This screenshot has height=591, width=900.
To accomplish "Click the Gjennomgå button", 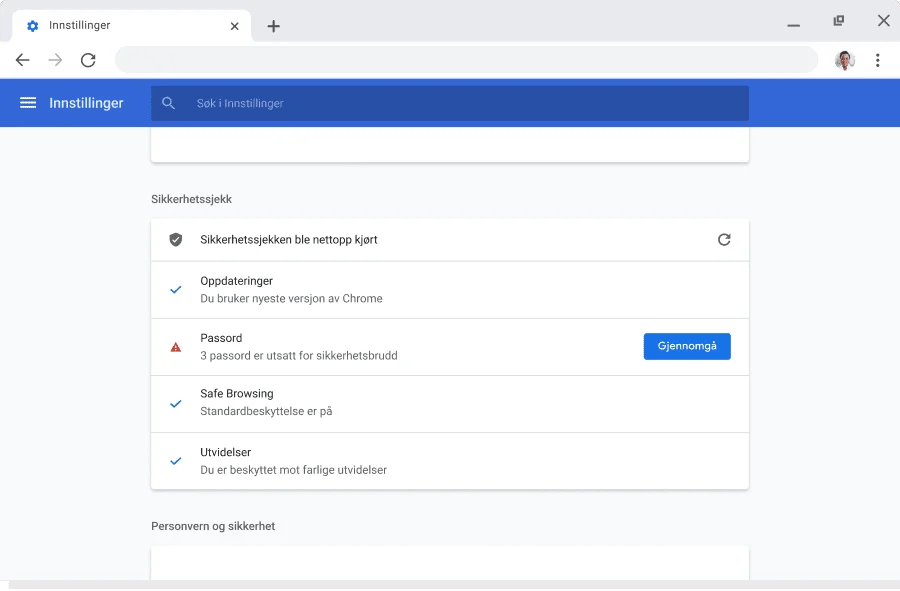I will click(687, 346).
